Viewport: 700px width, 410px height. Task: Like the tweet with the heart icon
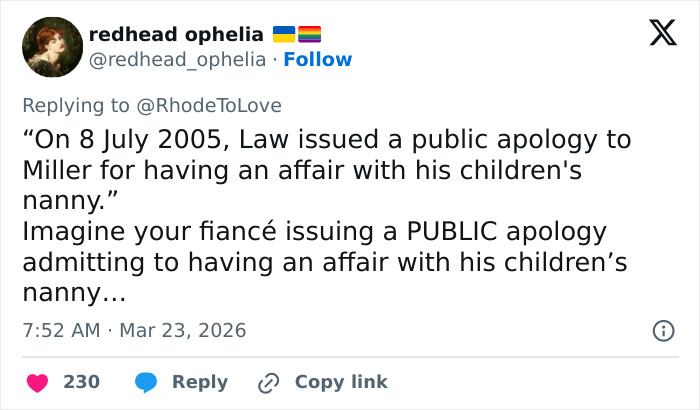(37, 382)
